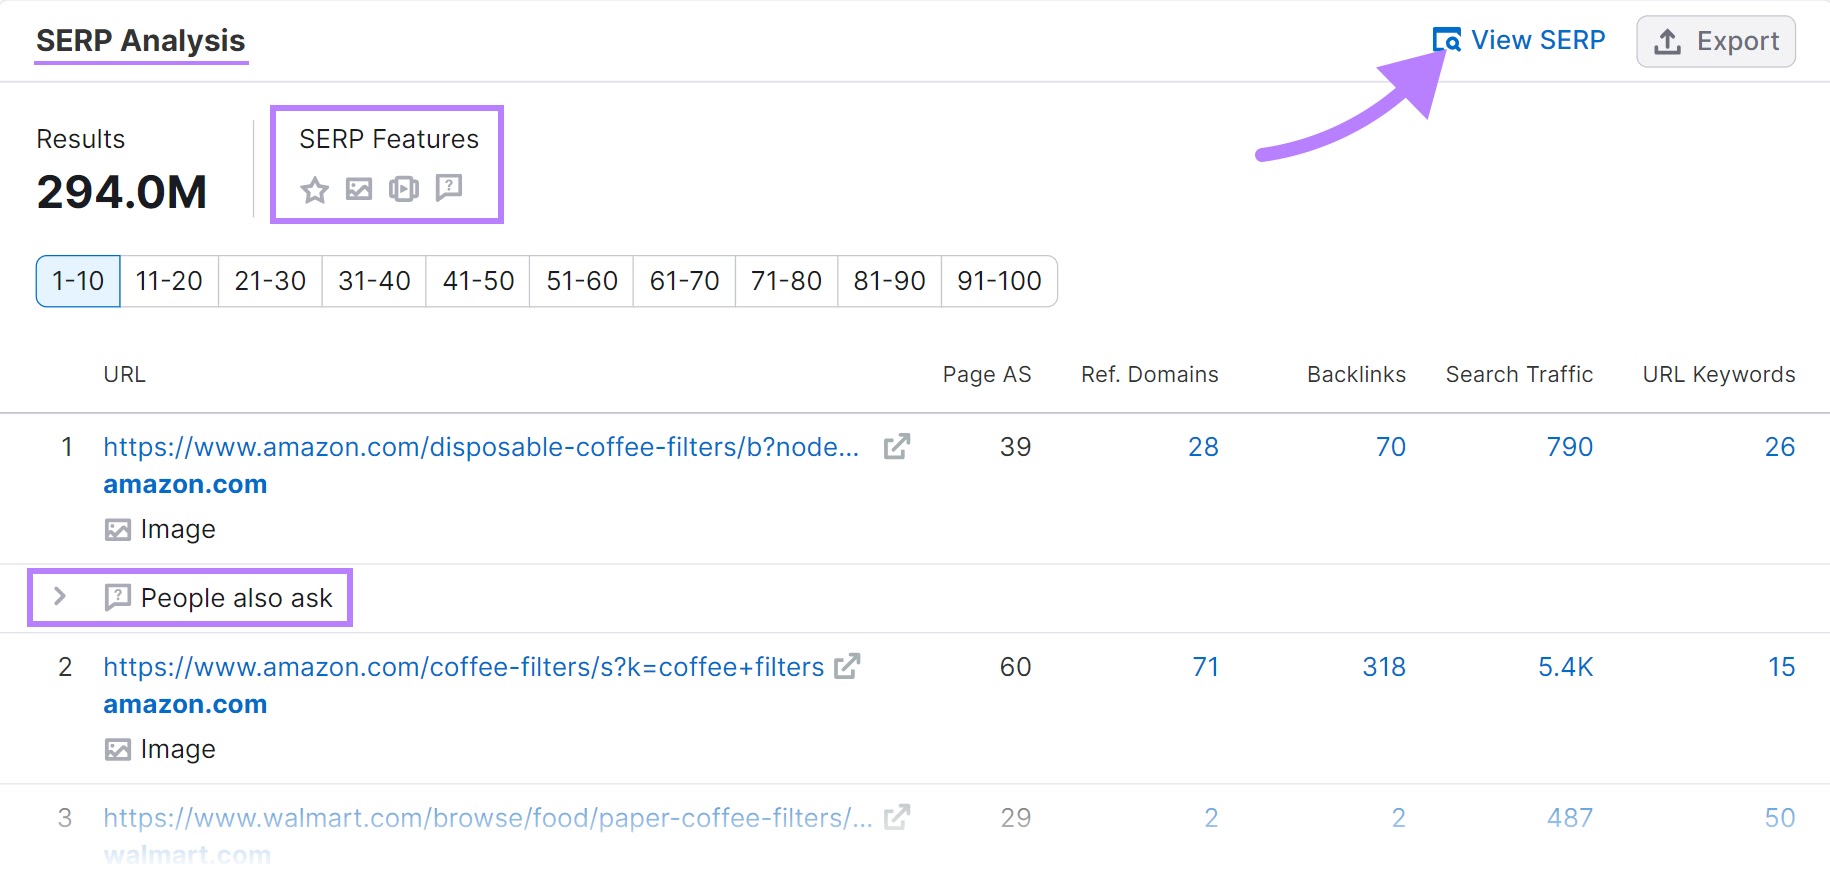Select the 81-90 results tab
This screenshot has width=1830, height=882.
889,281
